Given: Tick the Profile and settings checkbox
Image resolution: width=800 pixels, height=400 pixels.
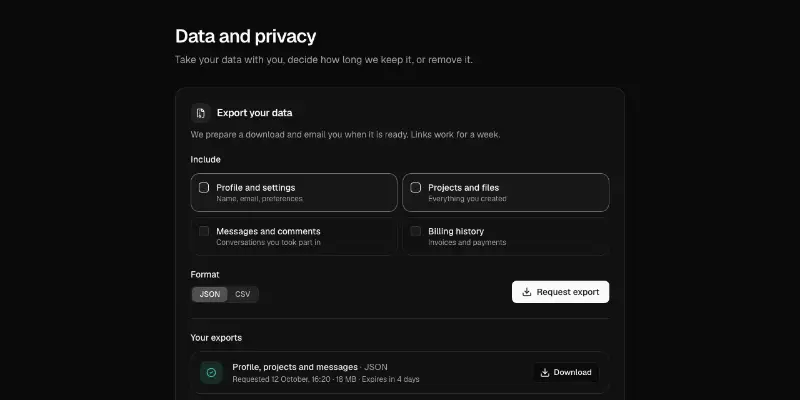Looking at the screenshot, I should coord(204,188).
